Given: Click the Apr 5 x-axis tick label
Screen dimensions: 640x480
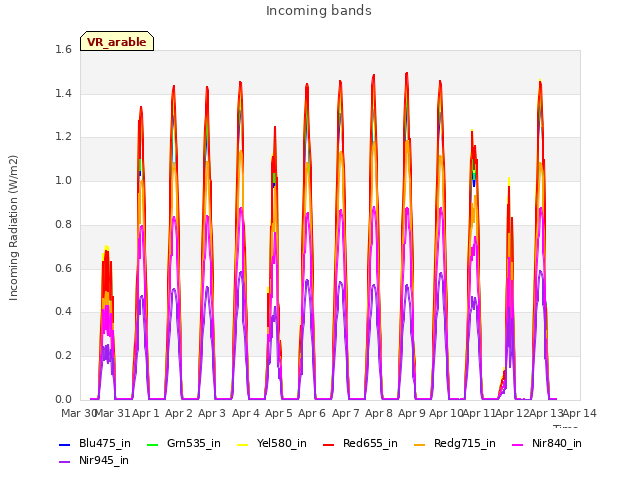Looking at the screenshot, I should [x=279, y=413].
